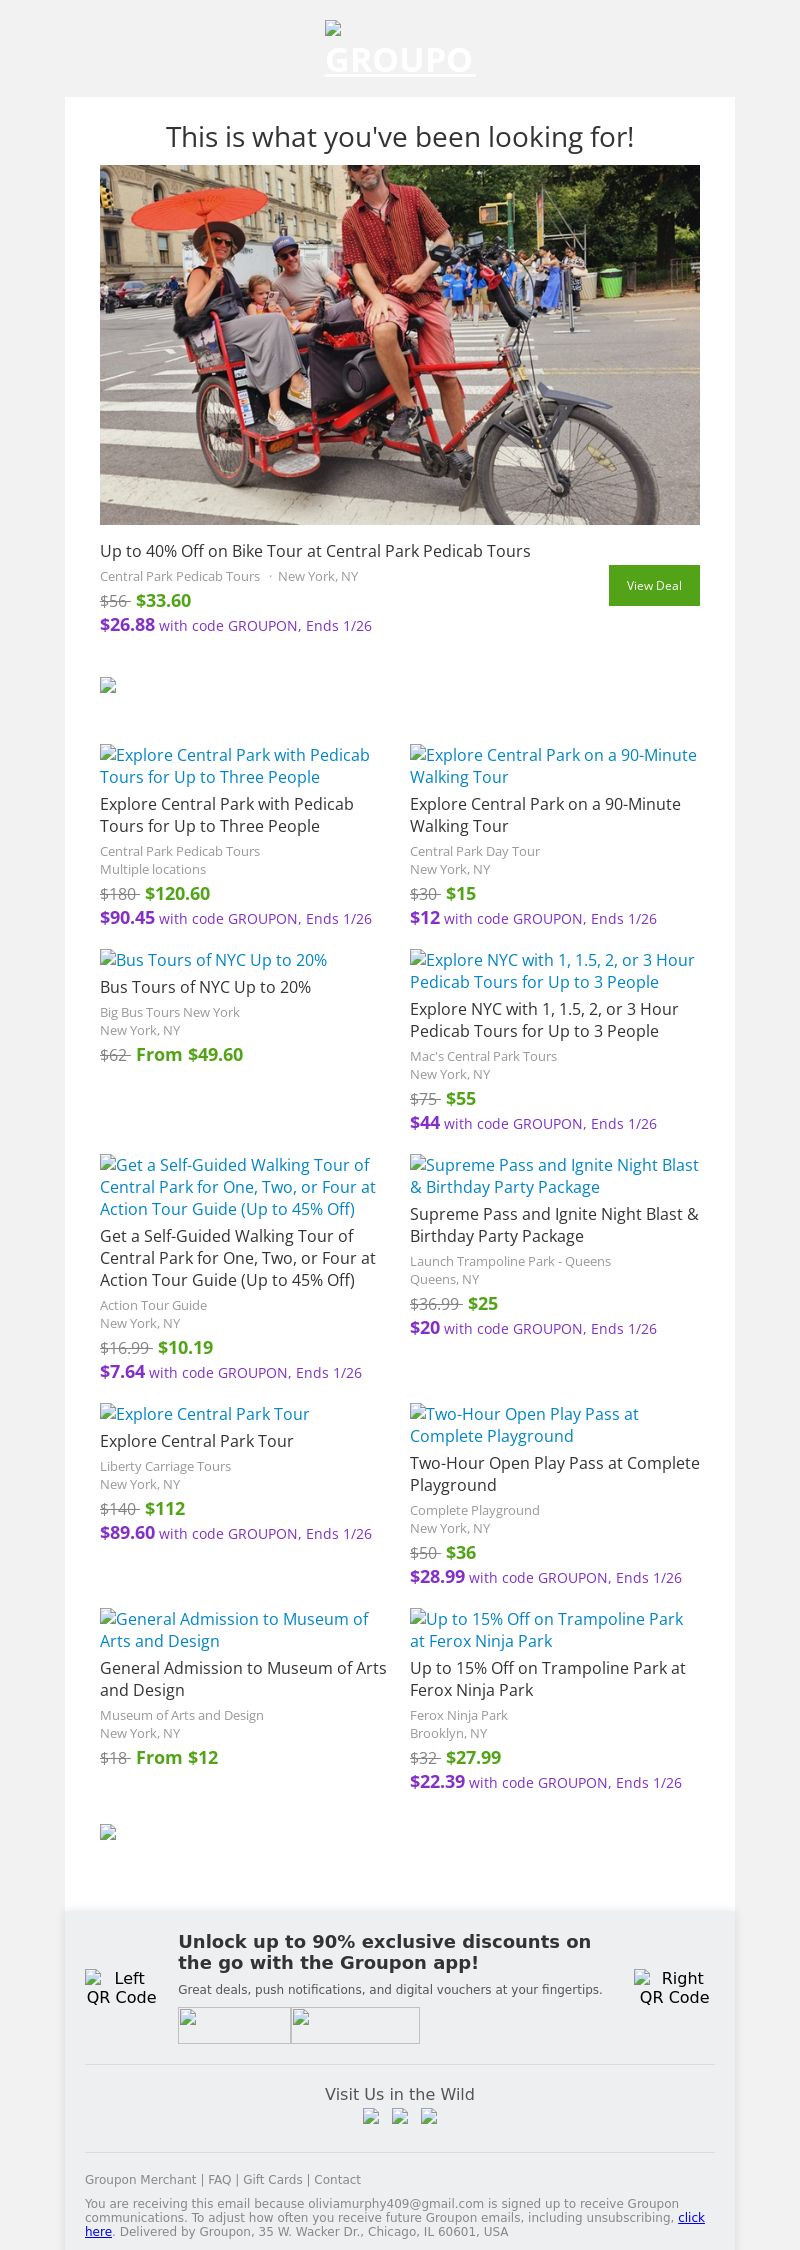Open the pedicab bike tour hero photo
Image resolution: width=800 pixels, height=2250 pixels.
coord(400,345)
